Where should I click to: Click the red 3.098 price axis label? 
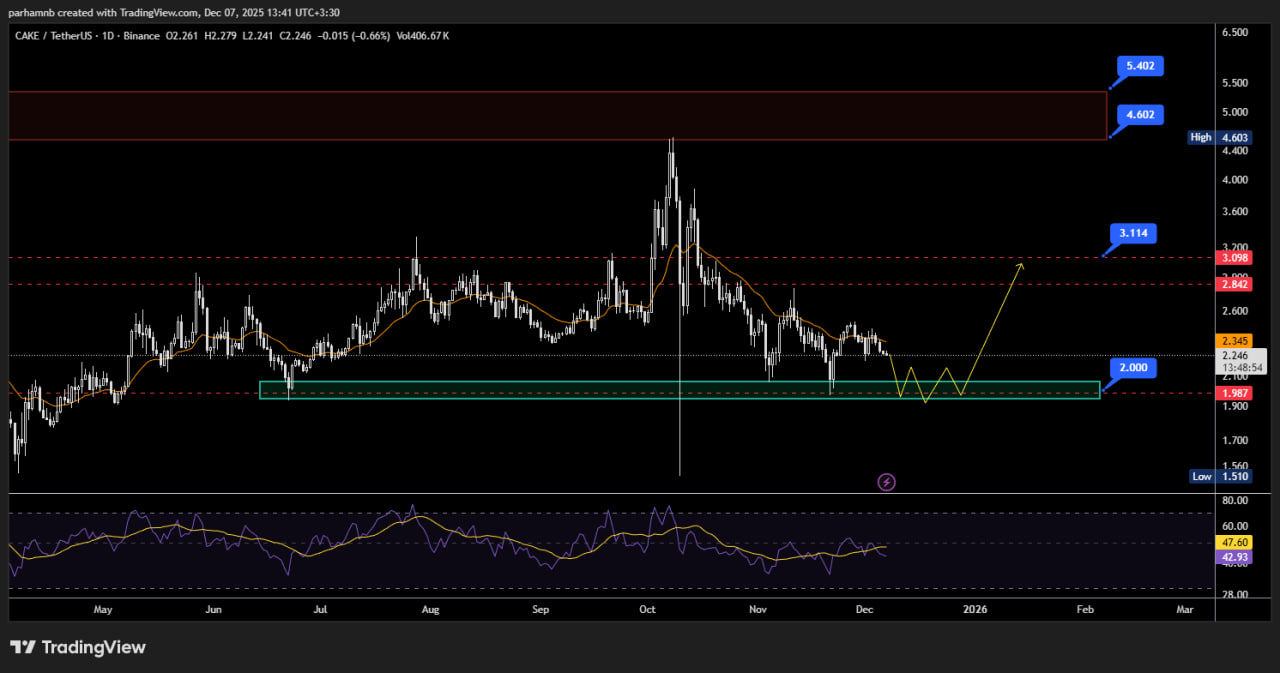(1231, 258)
